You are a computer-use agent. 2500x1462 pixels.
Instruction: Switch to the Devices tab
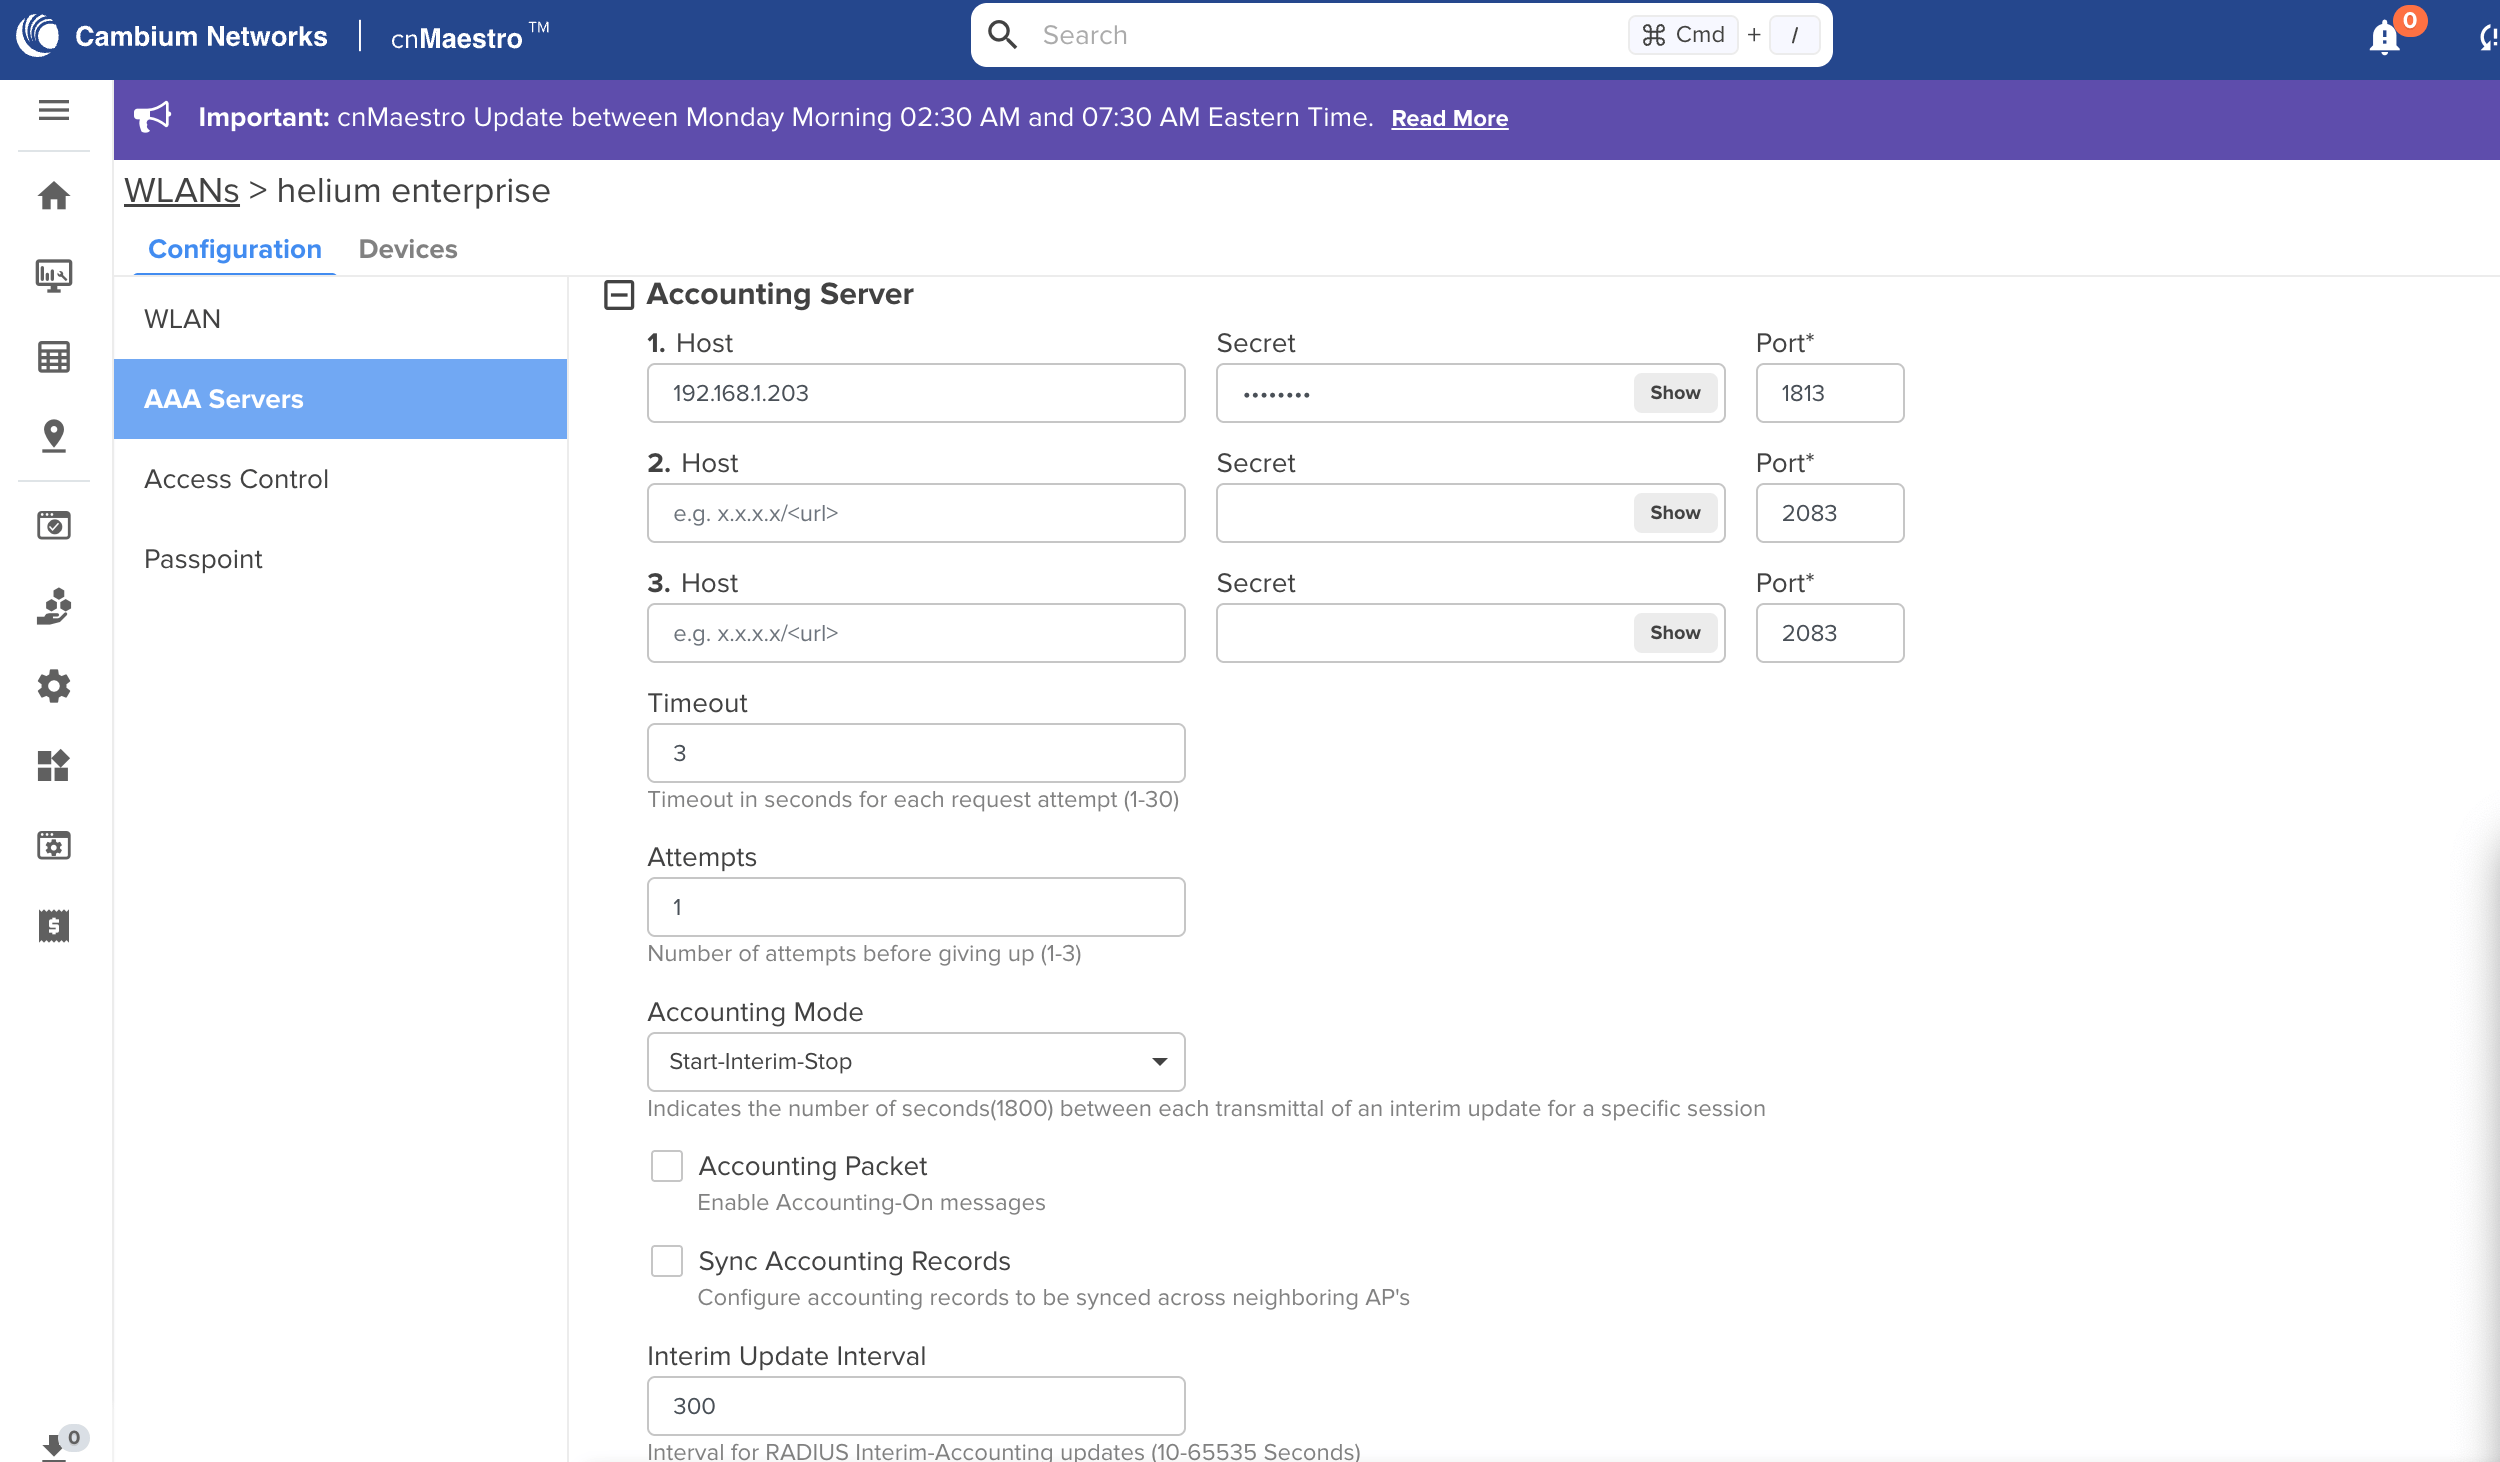(x=408, y=249)
